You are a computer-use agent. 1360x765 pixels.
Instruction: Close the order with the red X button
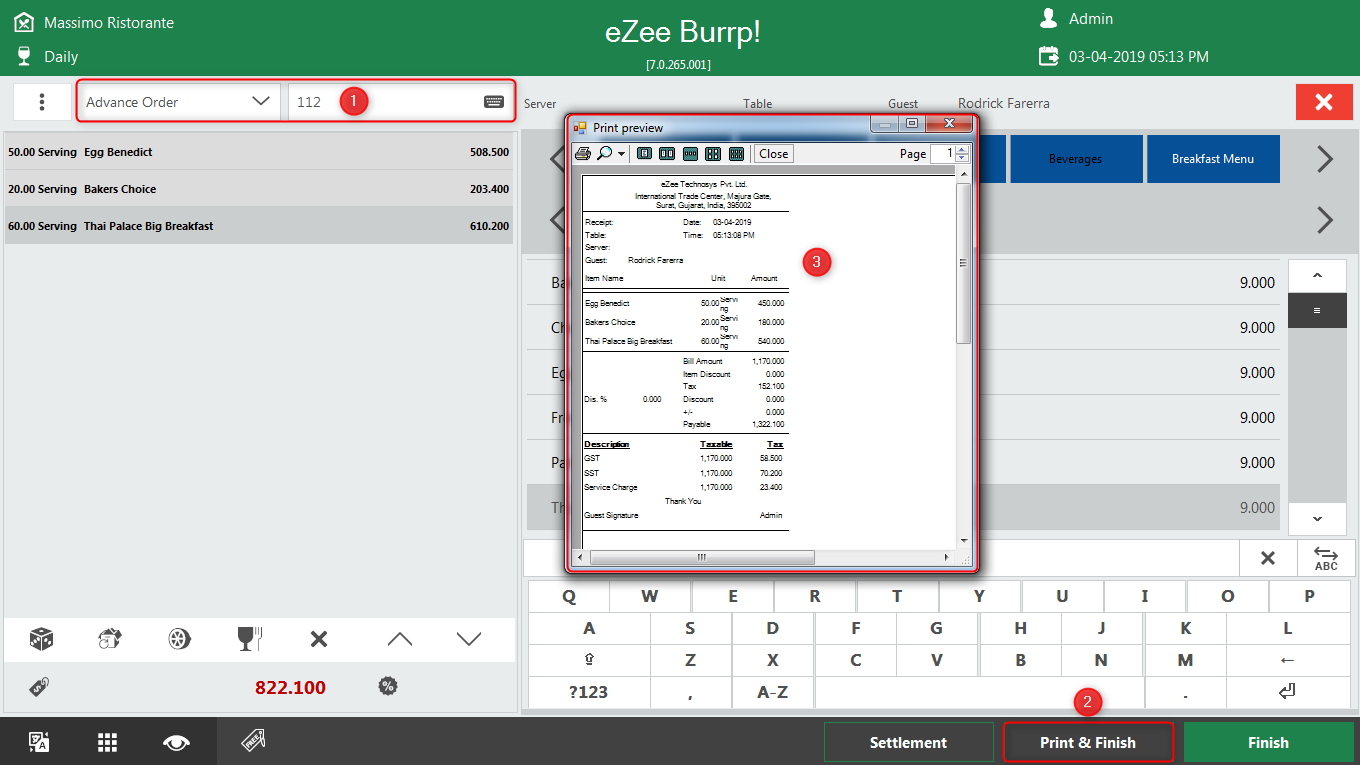1324,102
